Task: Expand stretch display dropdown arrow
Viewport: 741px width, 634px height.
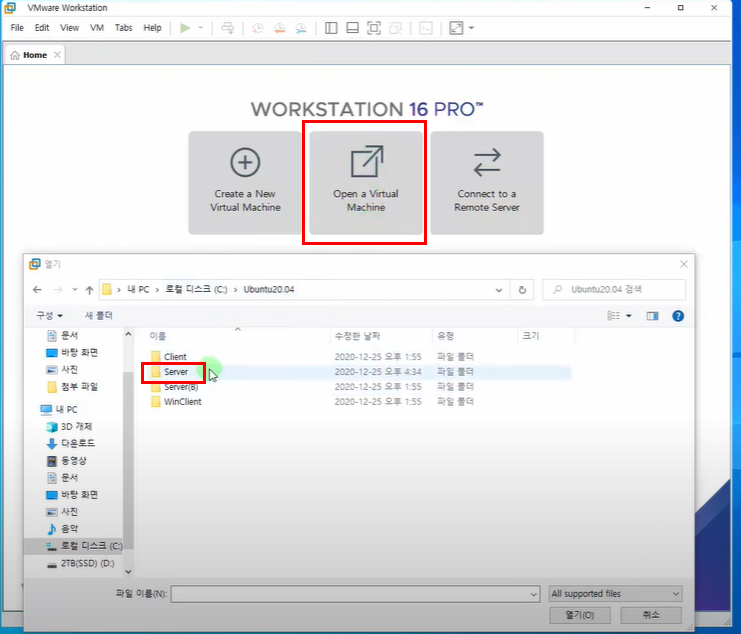Action: pos(471,28)
